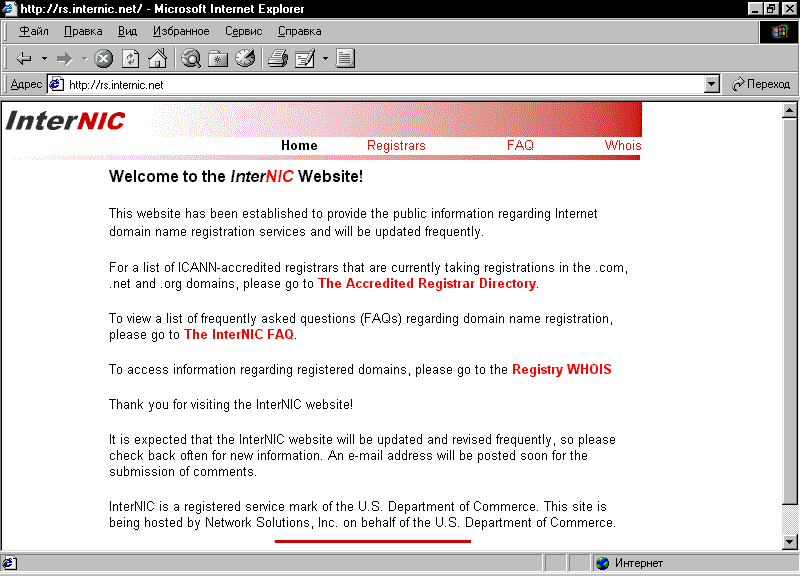Open the Сервис menu
This screenshot has height=576, width=800.
click(x=243, y=31)
